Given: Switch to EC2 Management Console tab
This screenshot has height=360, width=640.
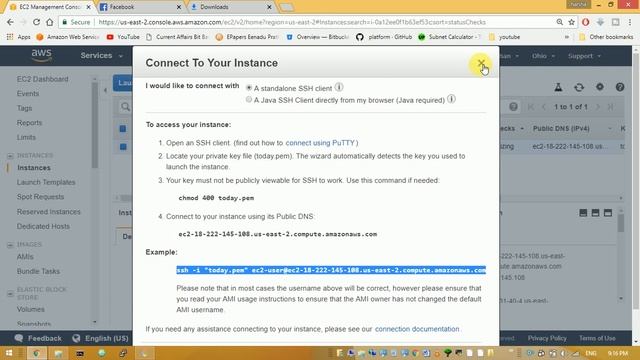Looking at the screenshot, I should [x=49, y=7].
